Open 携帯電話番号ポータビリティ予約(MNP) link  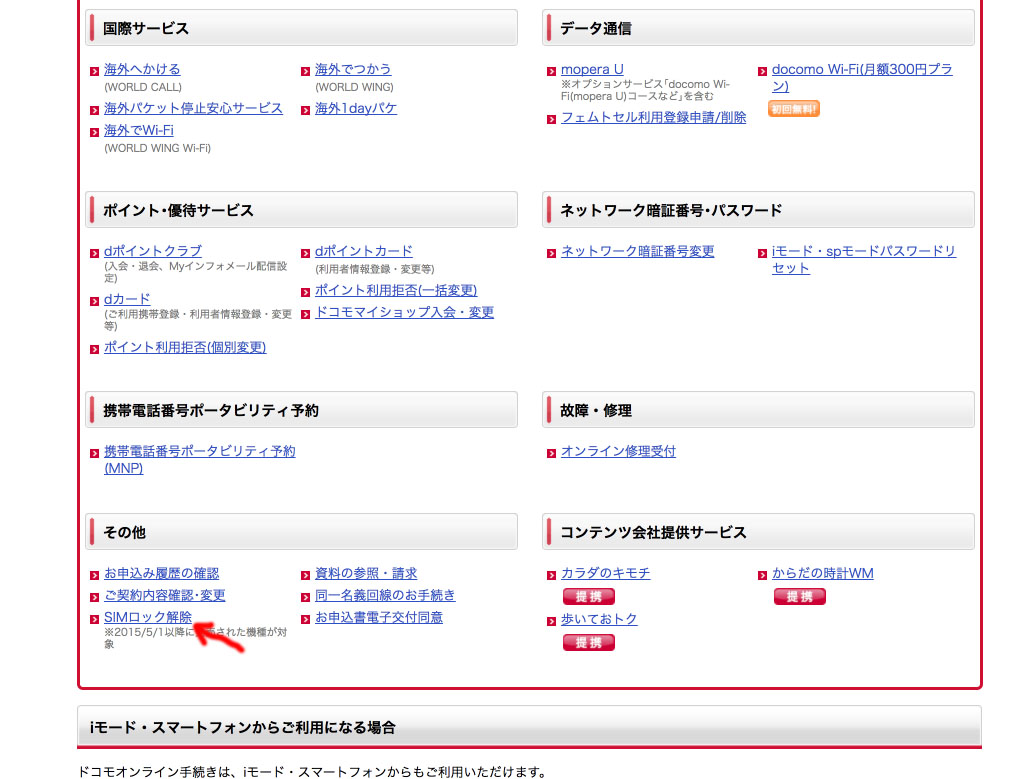coord(200,460)
